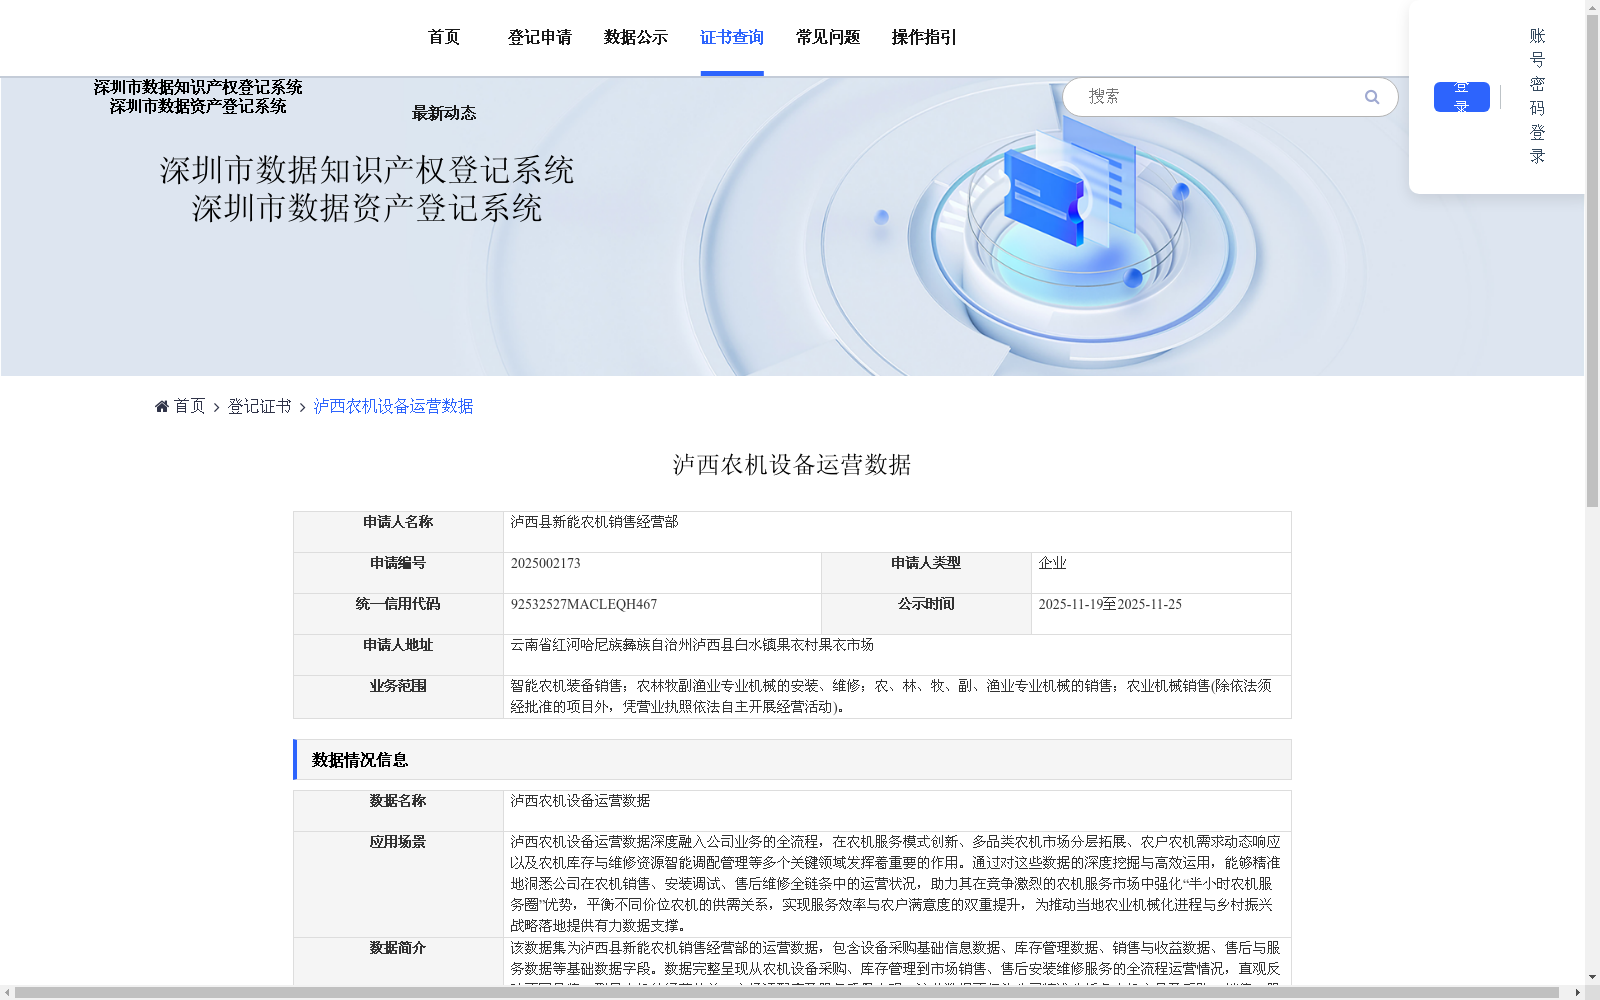Click the right arrow of the bottom scrollbar
The image size is (1600, 1000).
pyautogui.click(x=1577, y=992)
